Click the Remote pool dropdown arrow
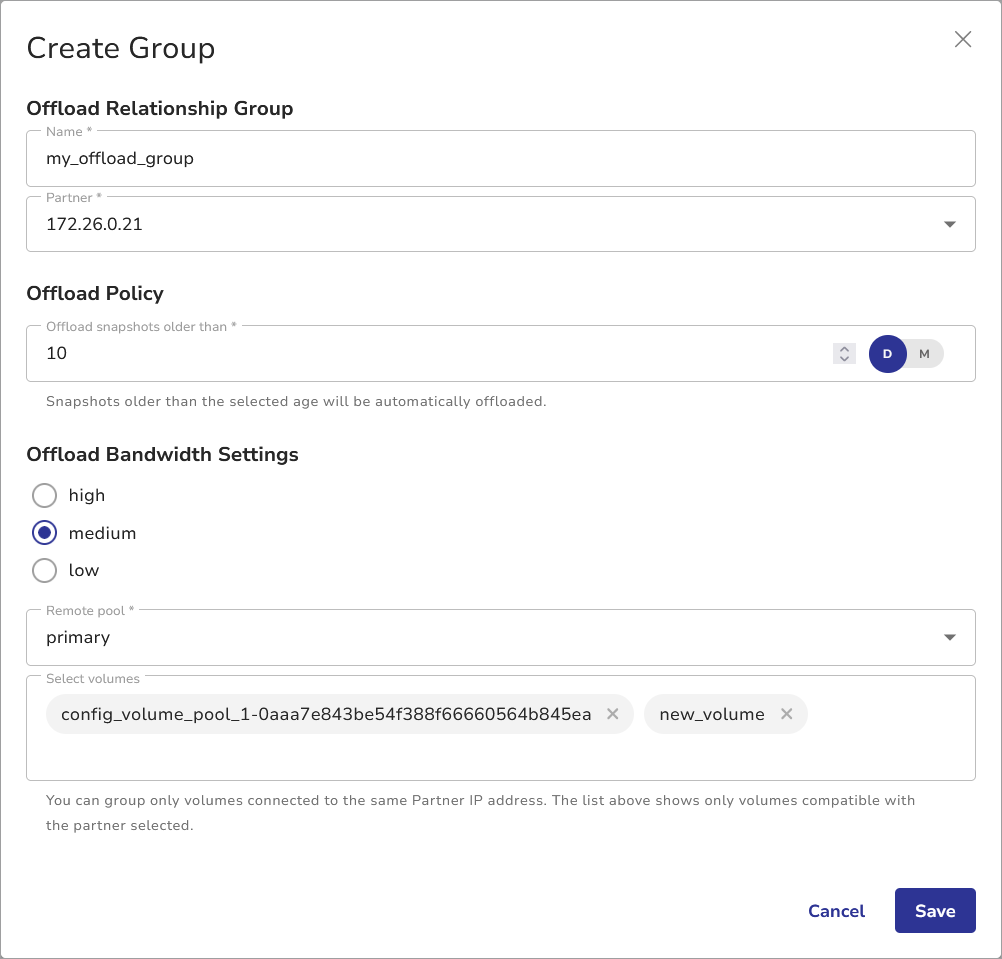The height and width of the screenshot is (959, 1002). [949, 638]
